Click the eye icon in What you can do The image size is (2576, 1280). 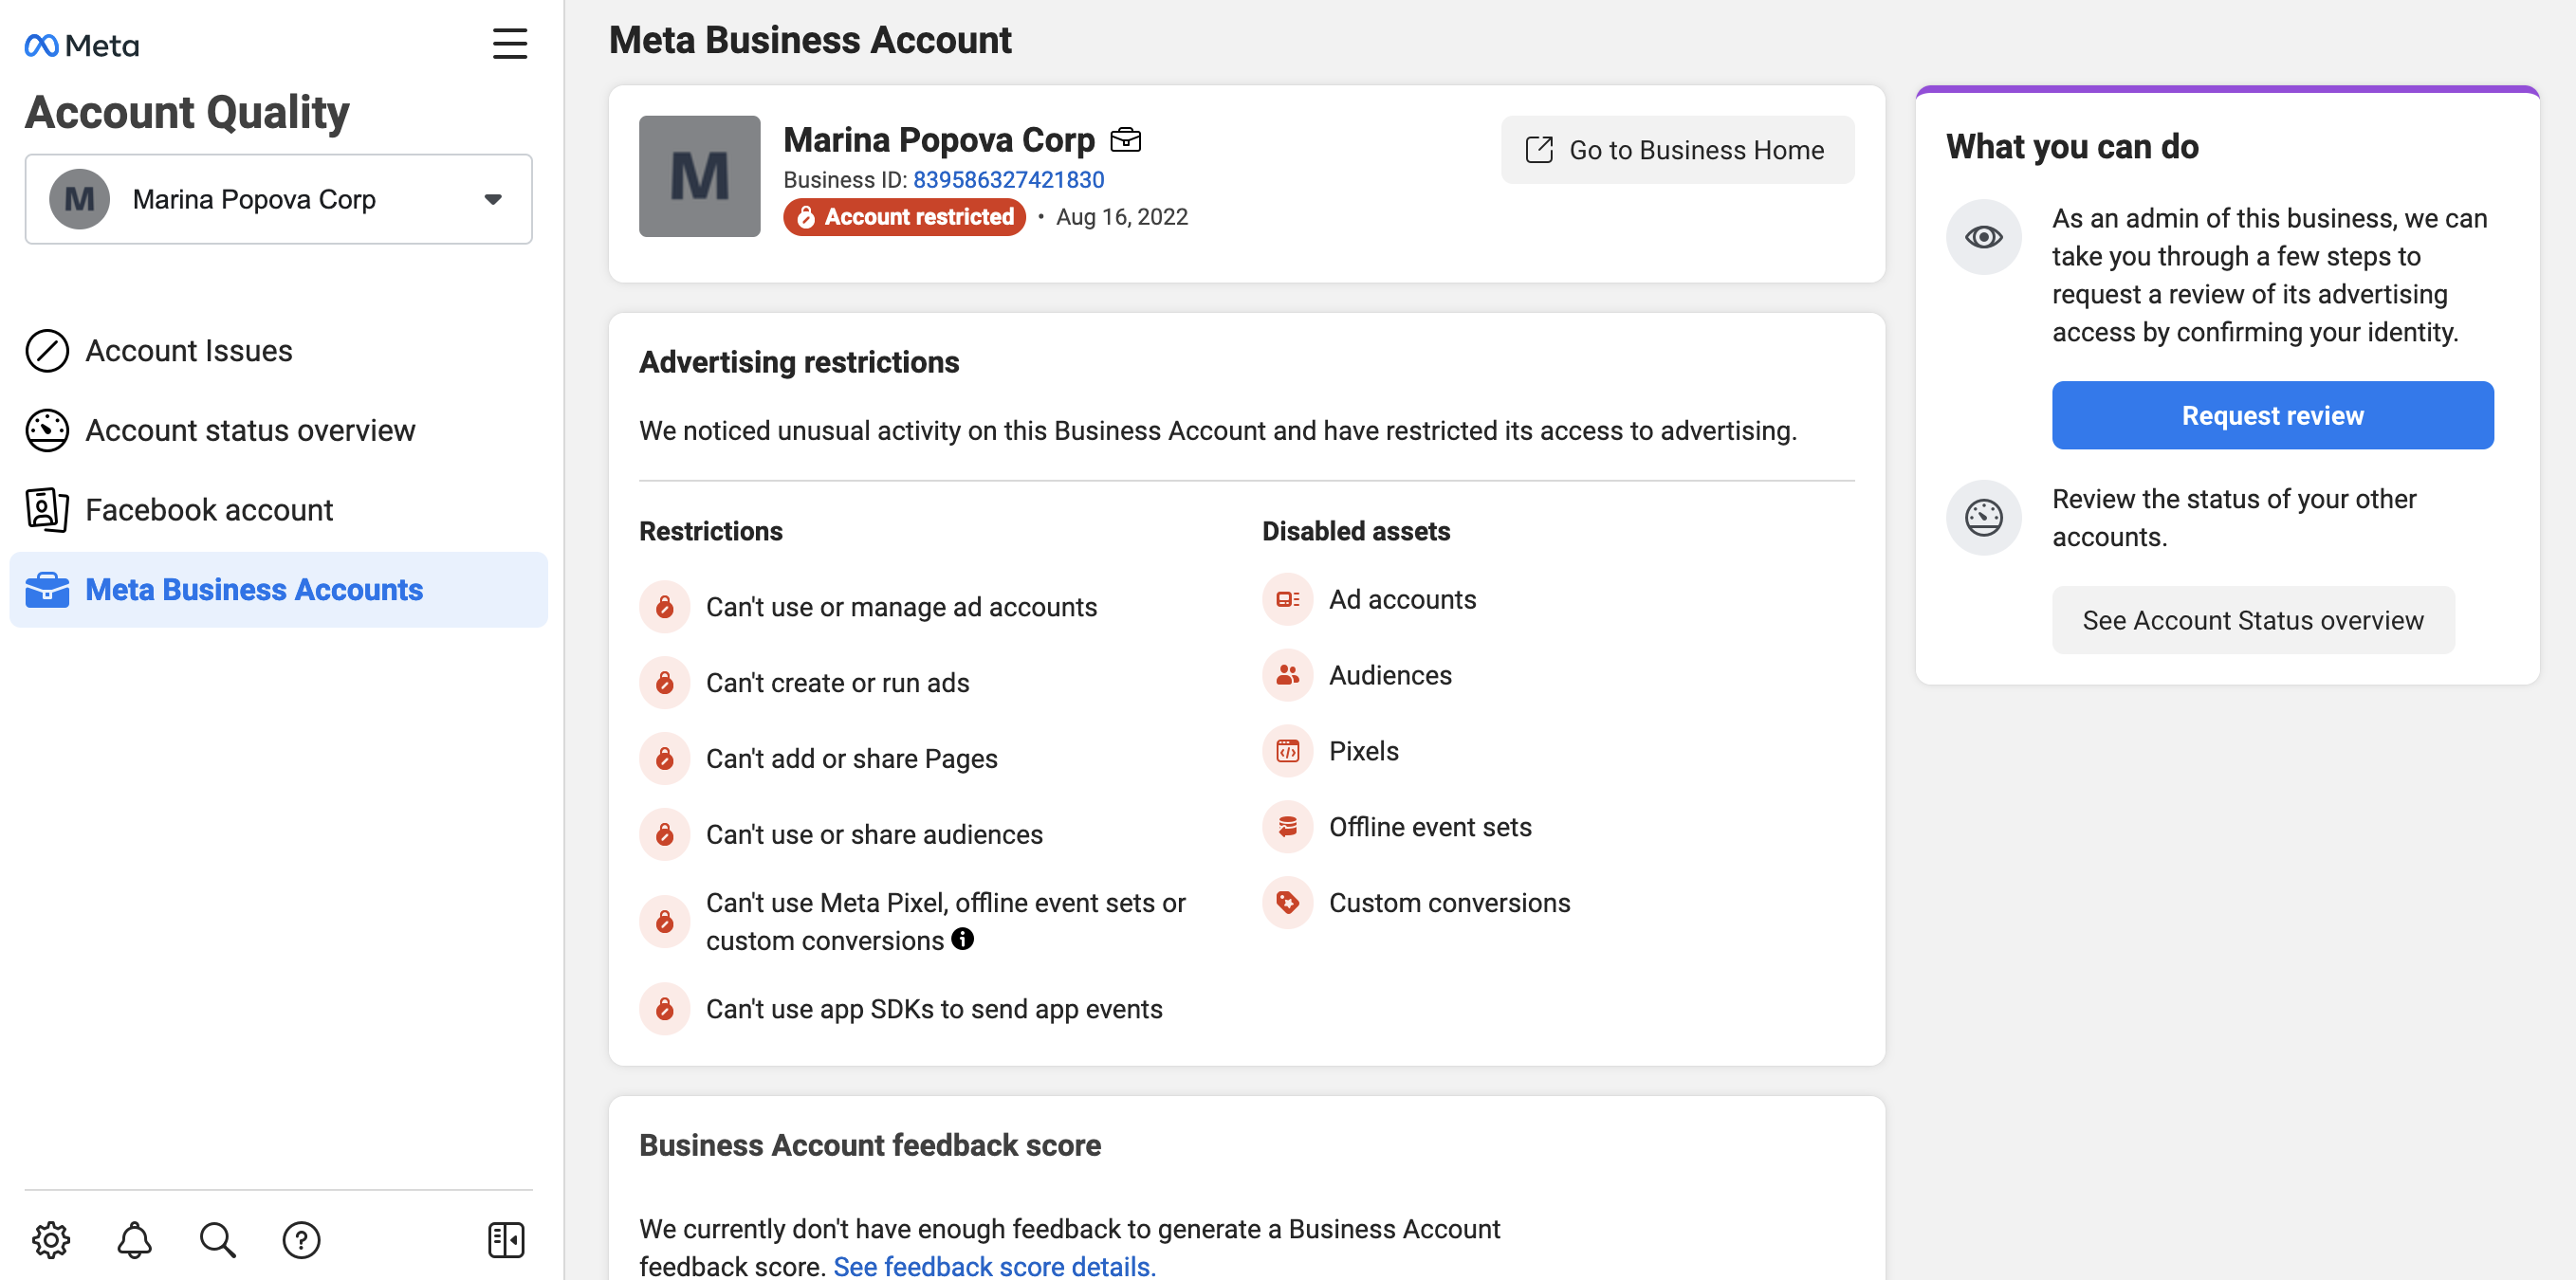1984,237
